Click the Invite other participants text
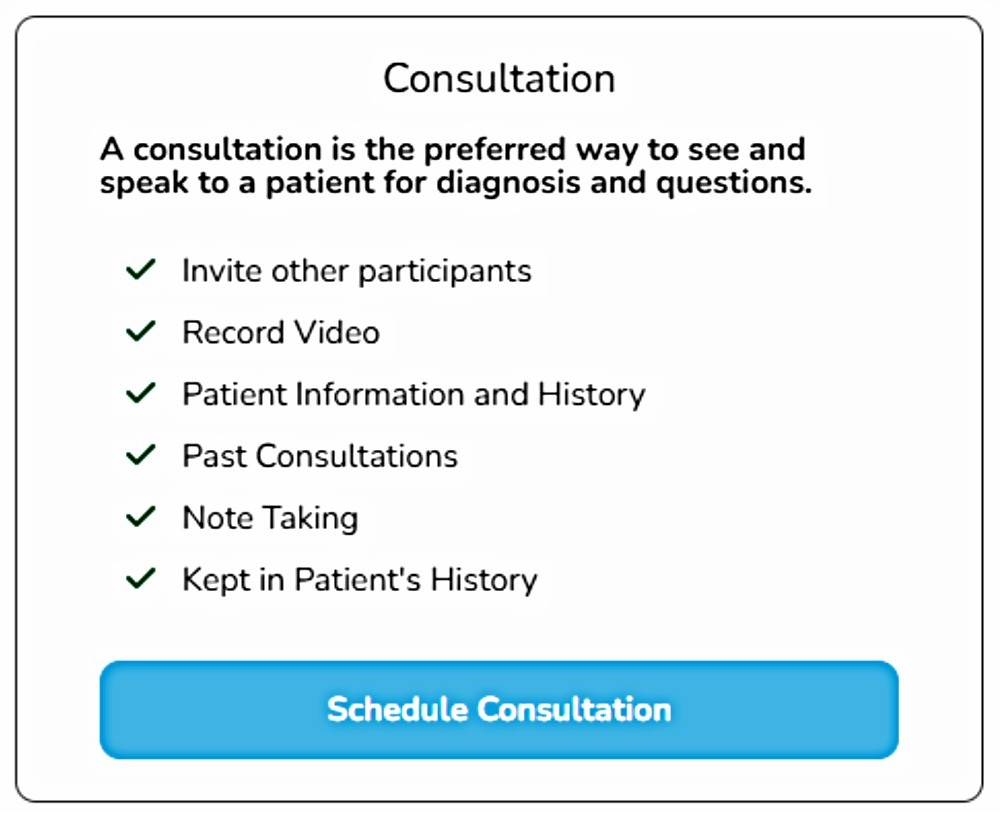Screen dimensions: 1000x817 (x=356, y=271)
